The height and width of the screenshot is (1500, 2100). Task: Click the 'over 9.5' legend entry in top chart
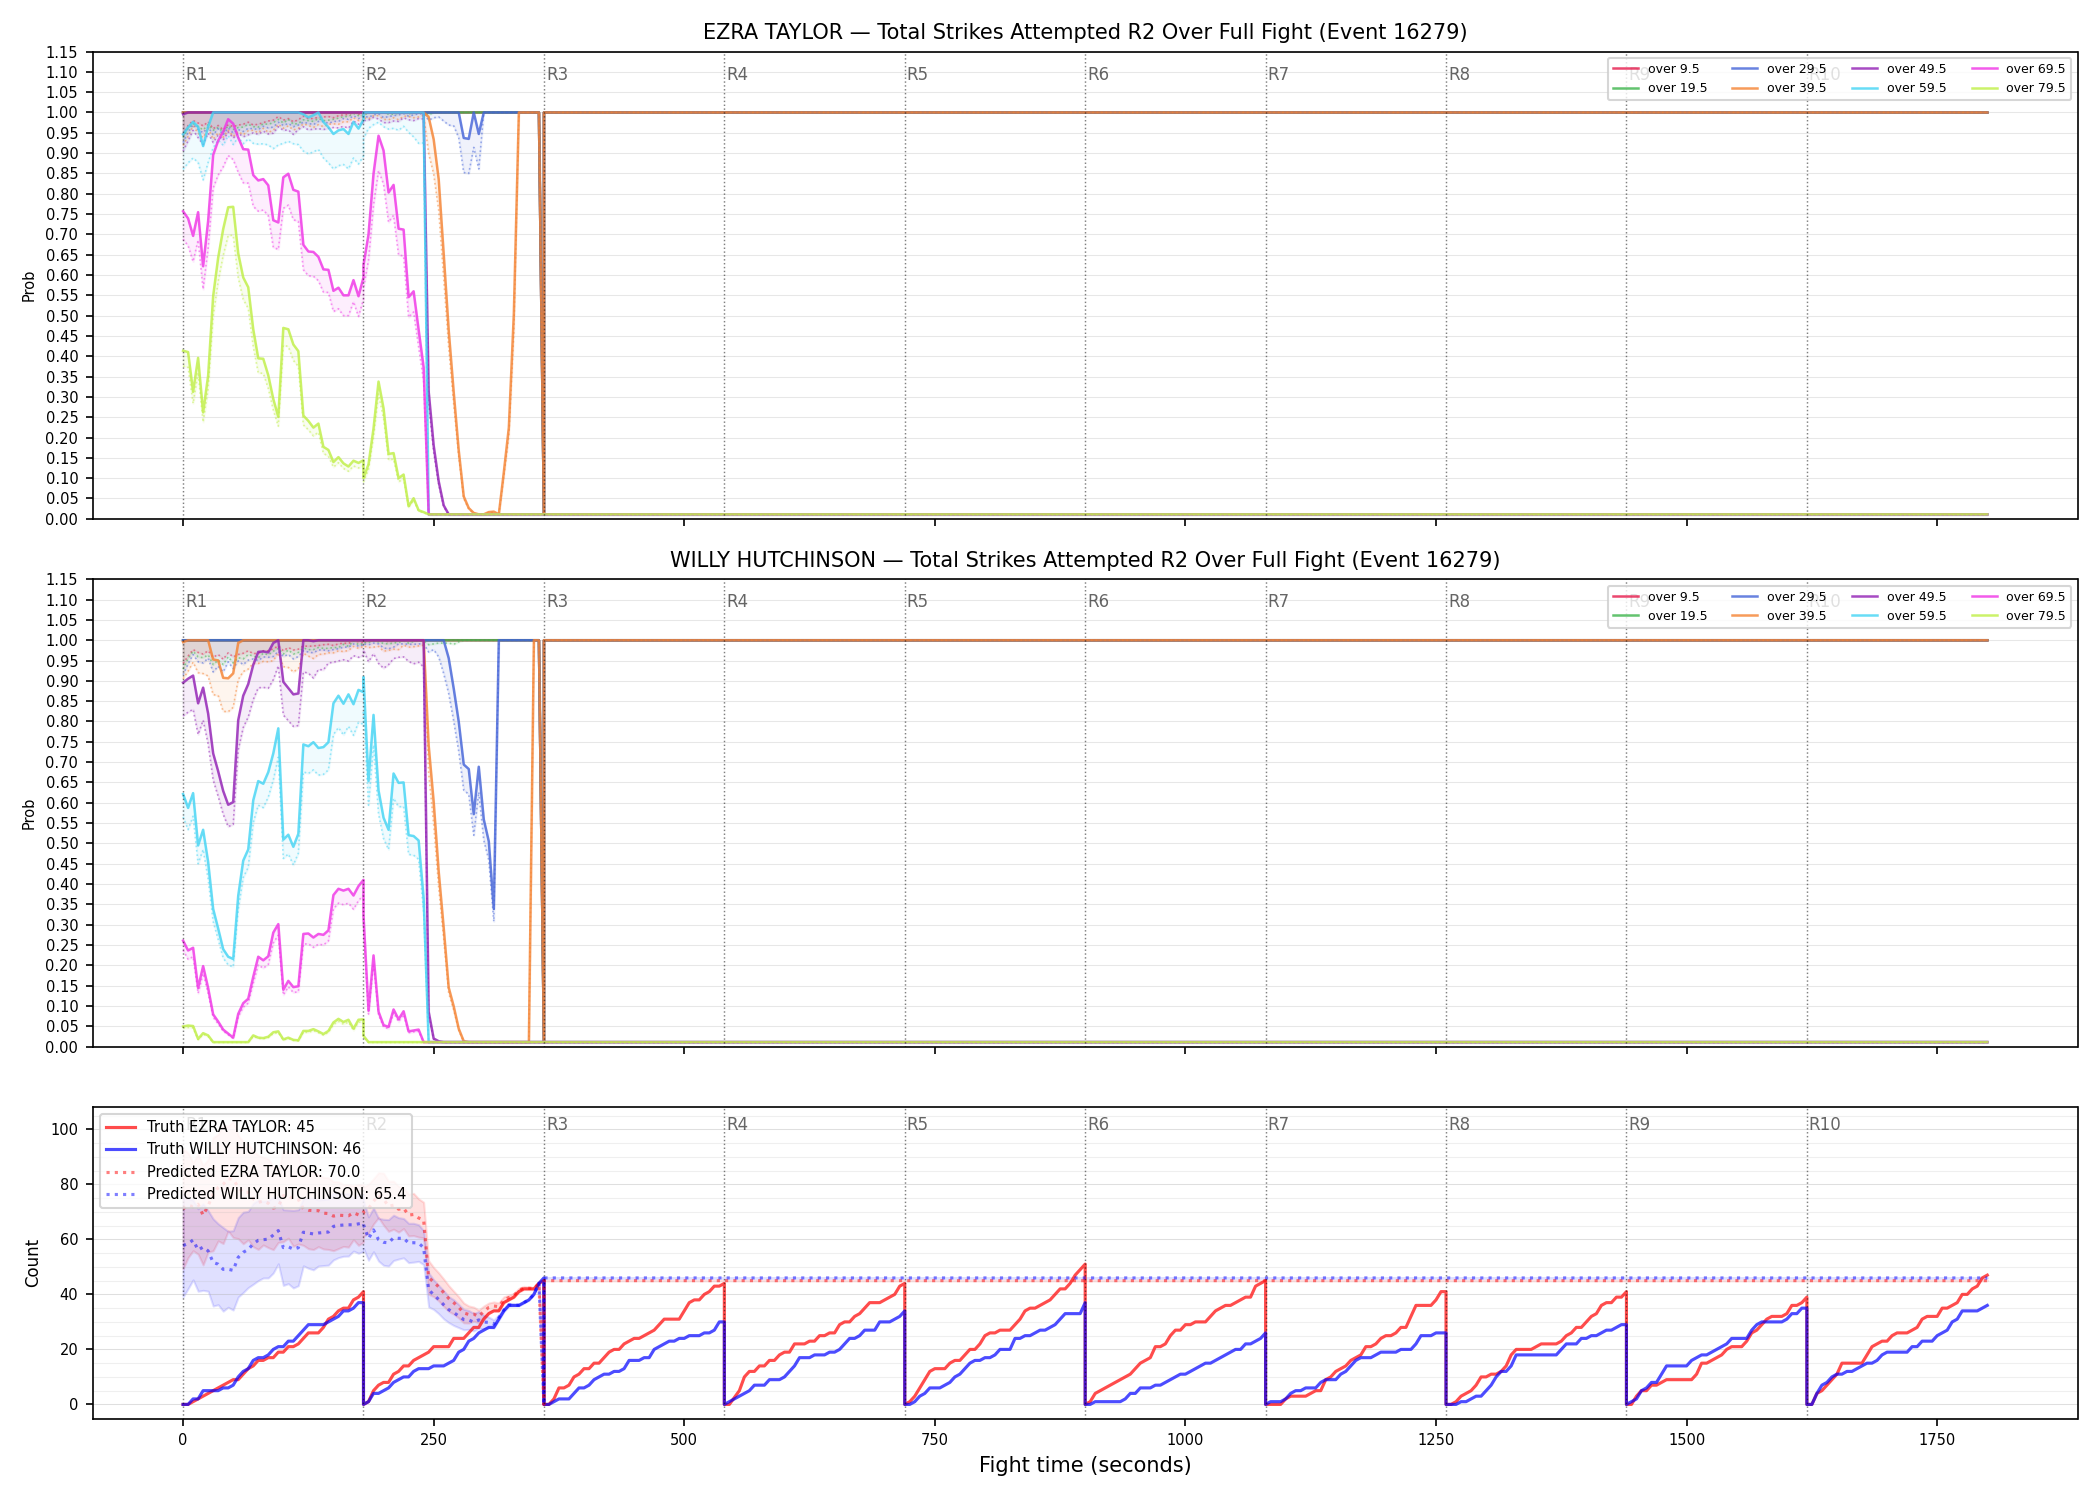pyautogui.click(x=1656, y=69)
